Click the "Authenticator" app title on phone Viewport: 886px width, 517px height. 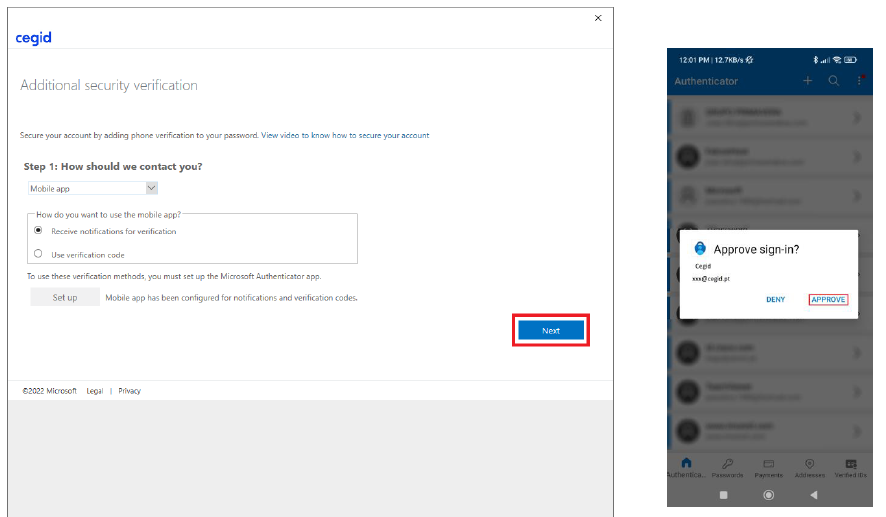coord(706,81)
